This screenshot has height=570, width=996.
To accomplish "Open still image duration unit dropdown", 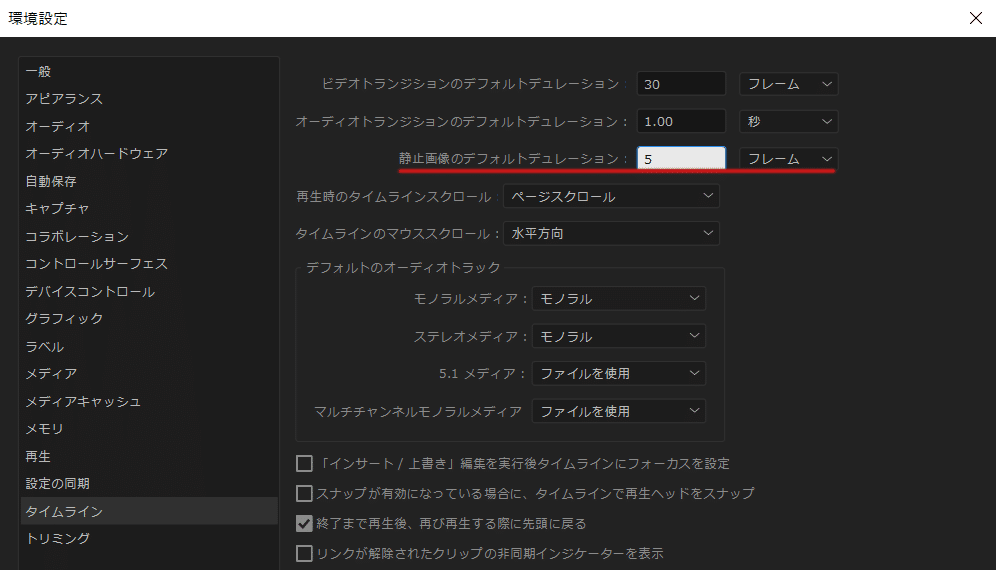I will click(x=789, y=158).
